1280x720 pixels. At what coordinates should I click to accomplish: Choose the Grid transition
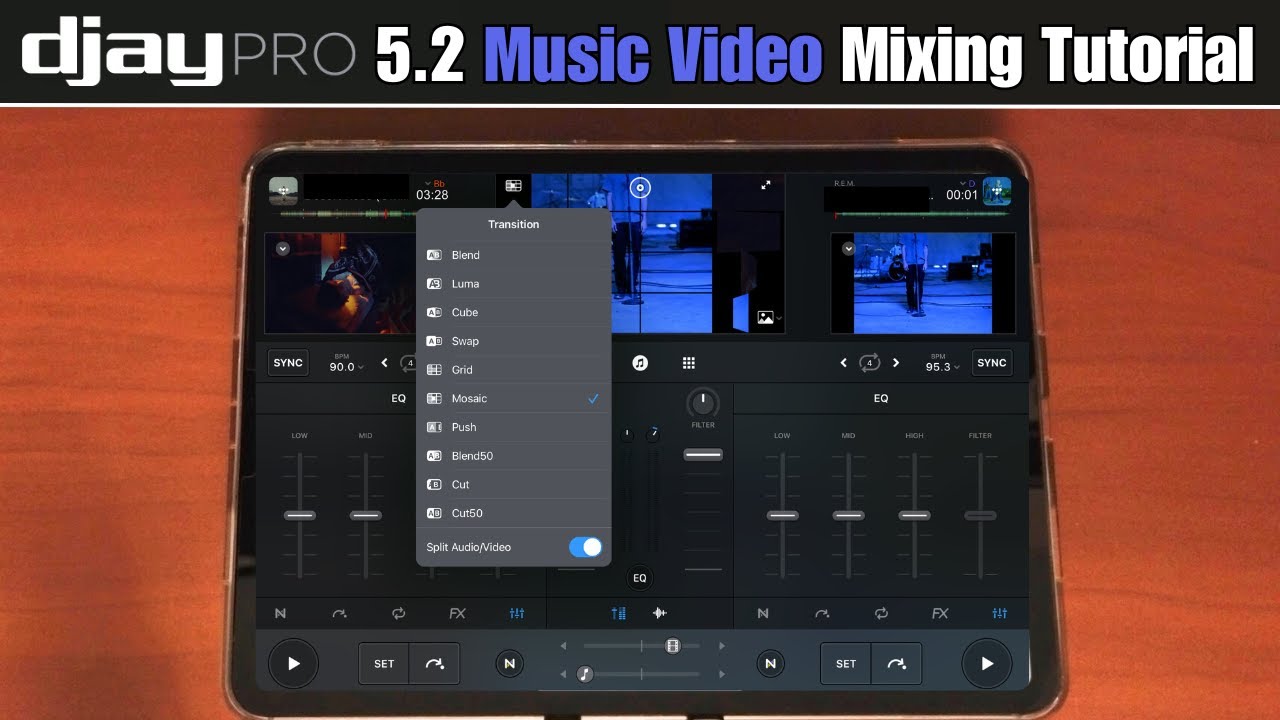pos(513,370)
